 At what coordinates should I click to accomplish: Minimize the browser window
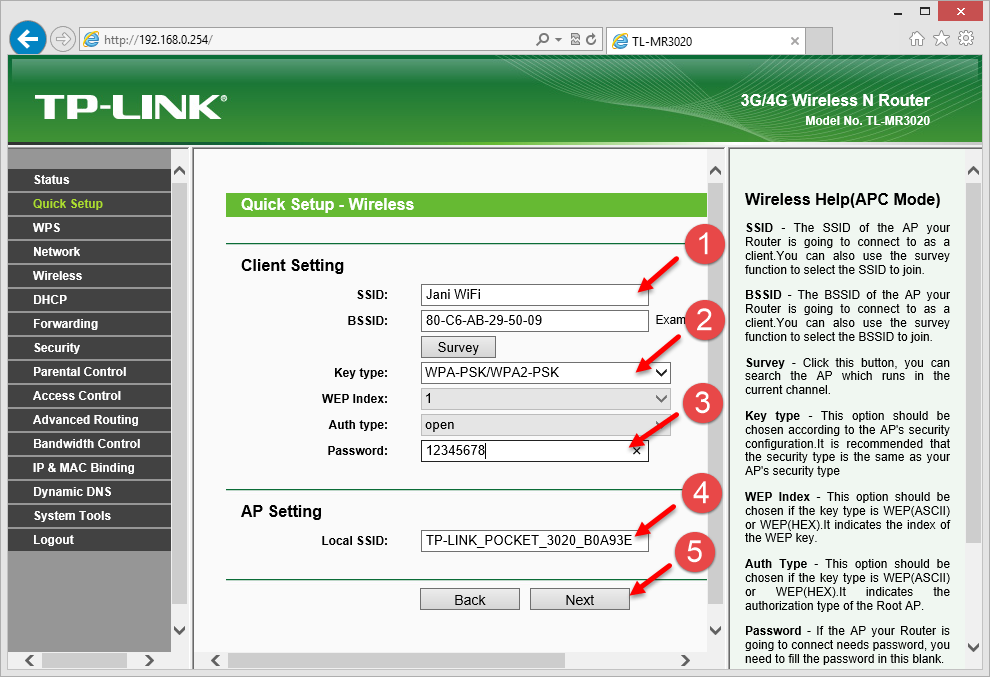pyautogui.click(x=898, y=12)
